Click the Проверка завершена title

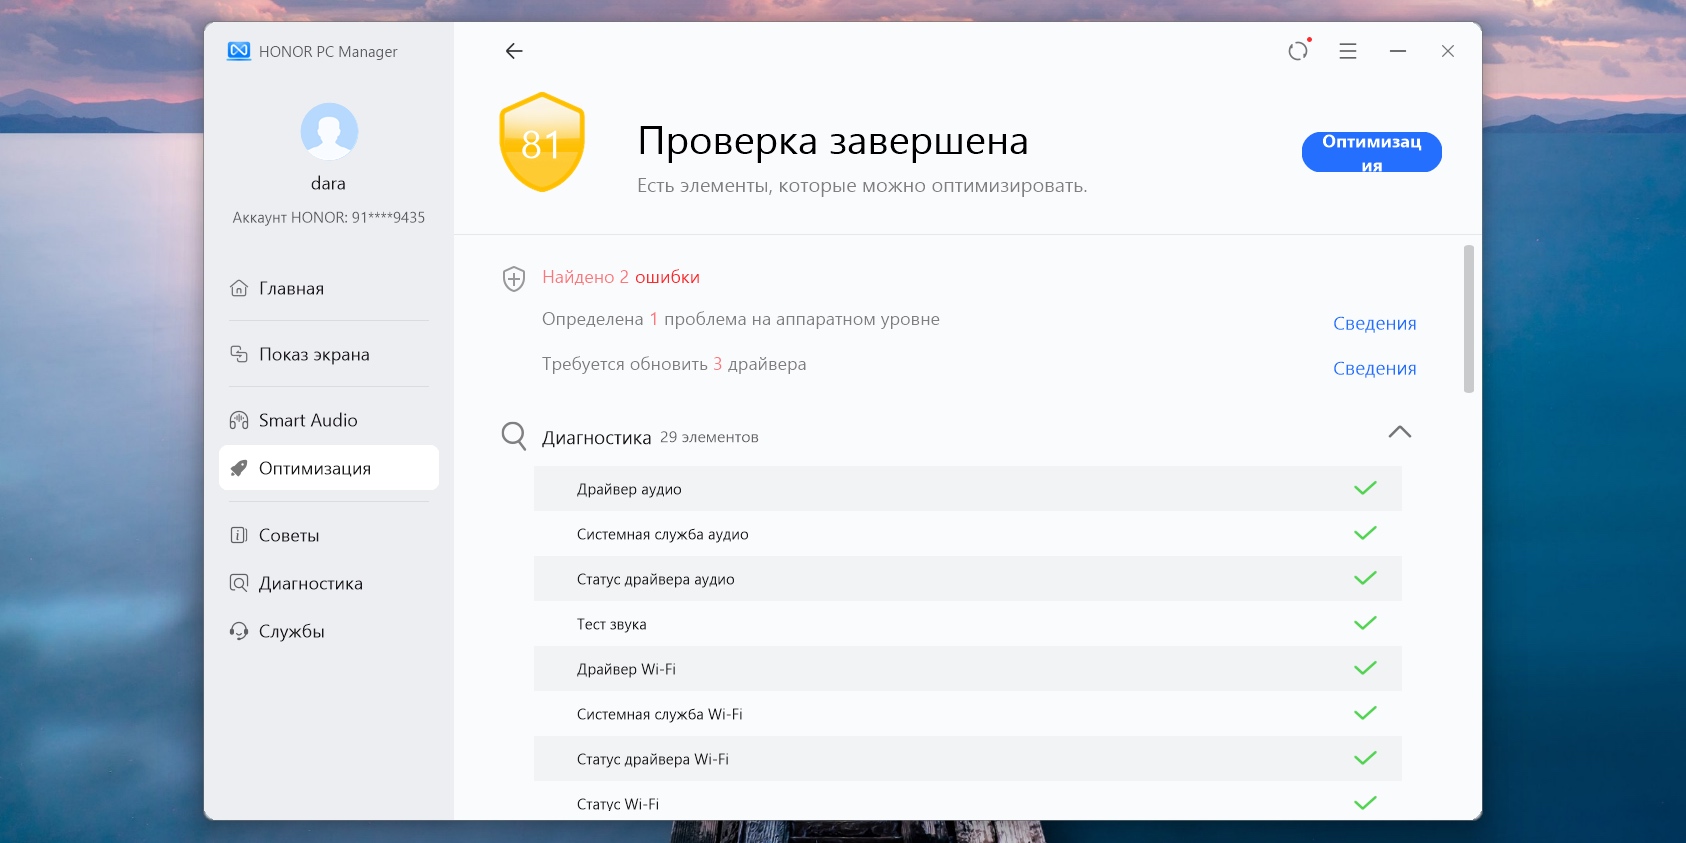833,141
